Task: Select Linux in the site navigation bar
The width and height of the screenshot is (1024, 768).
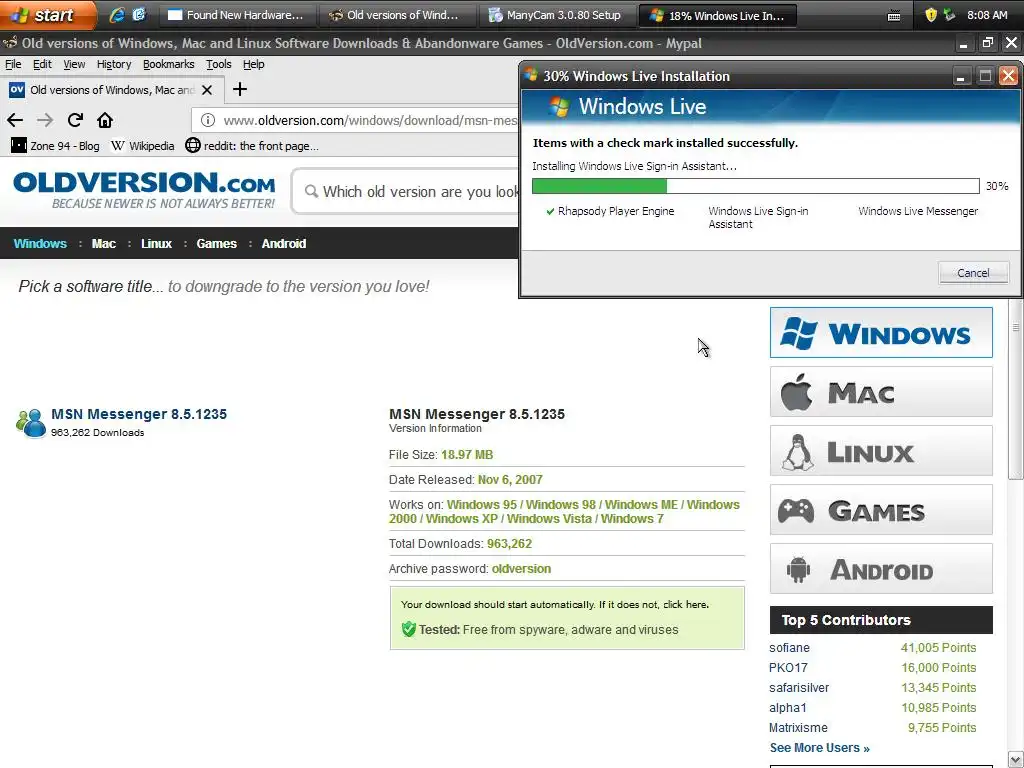Action: click(x=157, y=244)
